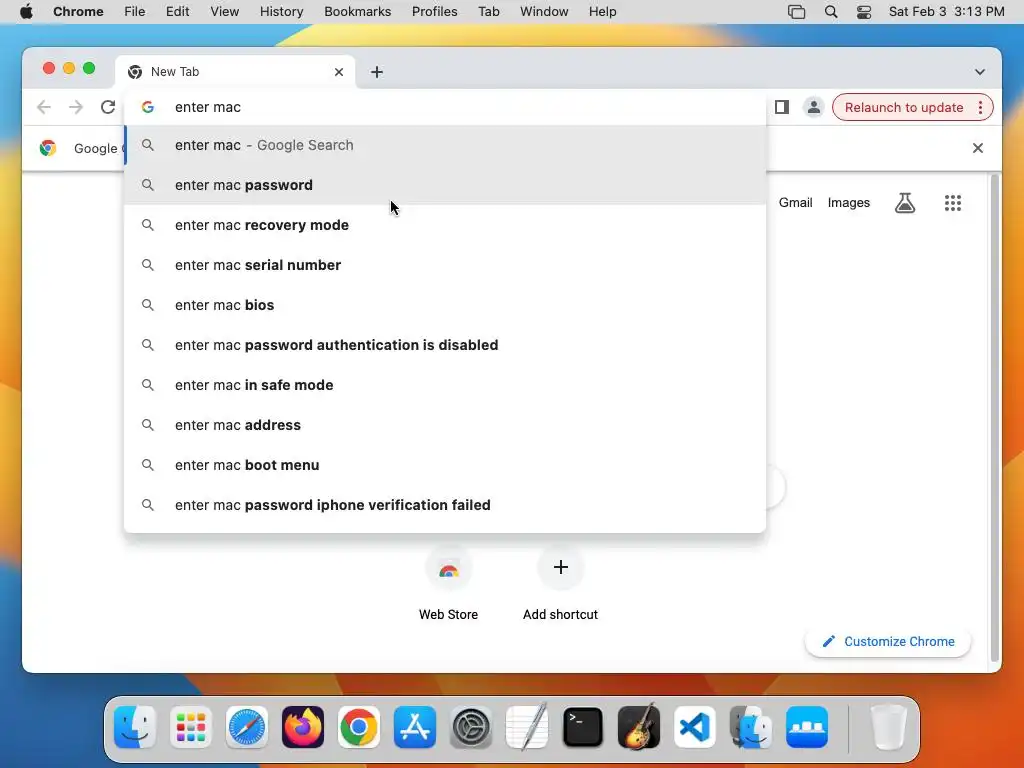Select suggestion enter mac recovery mode
The height and width of the screenshot is (768, 1024).
[445, 225]
